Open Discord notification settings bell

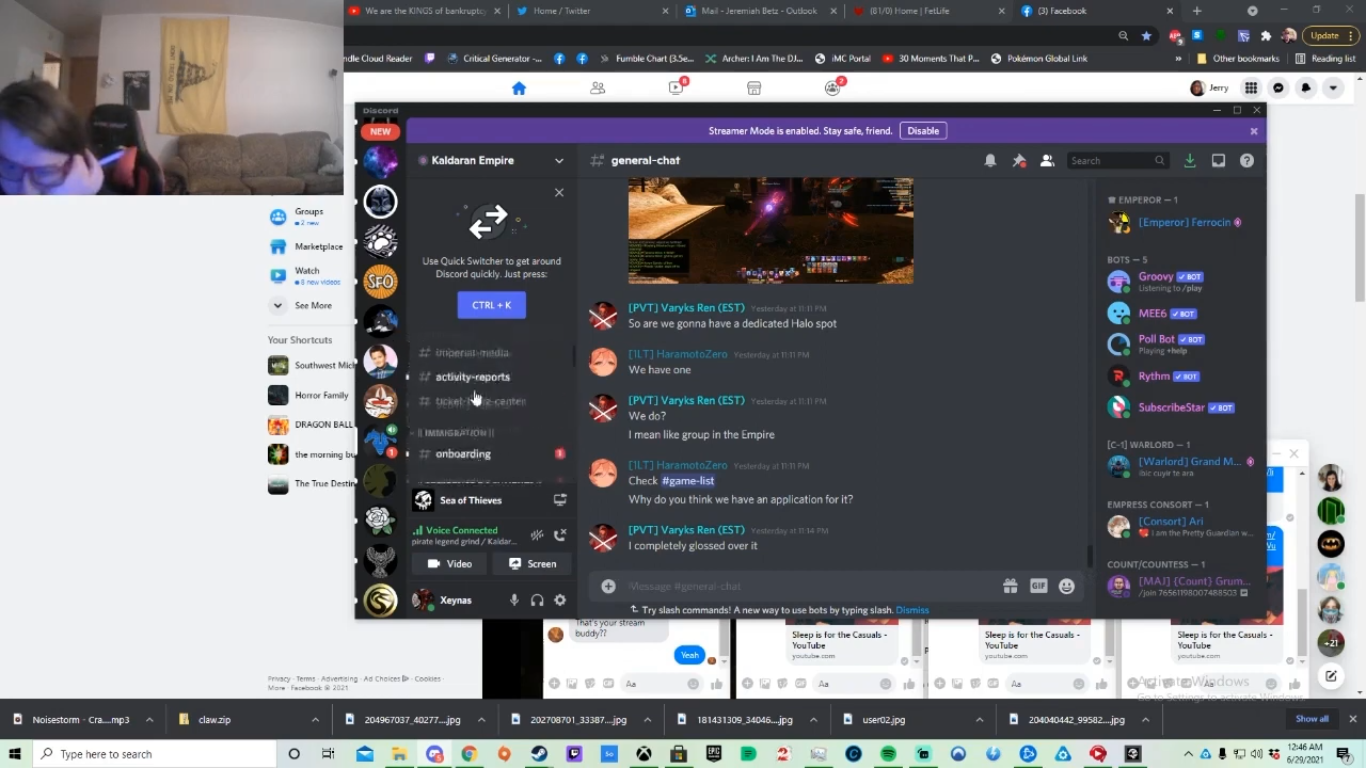pyautogui.click(x=990, y=160)
